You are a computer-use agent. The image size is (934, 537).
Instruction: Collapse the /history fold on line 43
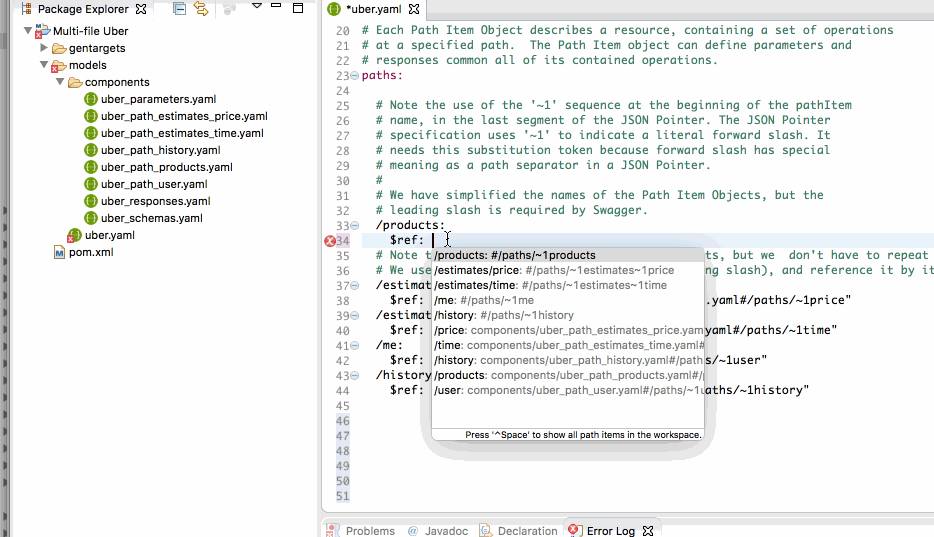coord(354,376)
